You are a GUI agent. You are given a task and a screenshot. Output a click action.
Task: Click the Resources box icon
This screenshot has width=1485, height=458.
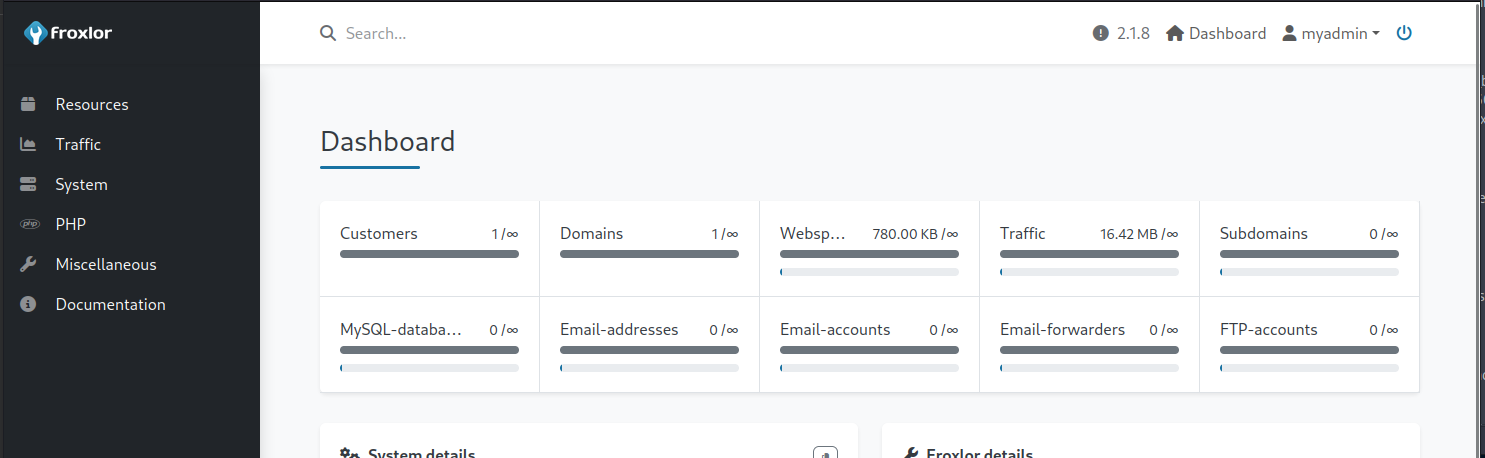point(28,104)
